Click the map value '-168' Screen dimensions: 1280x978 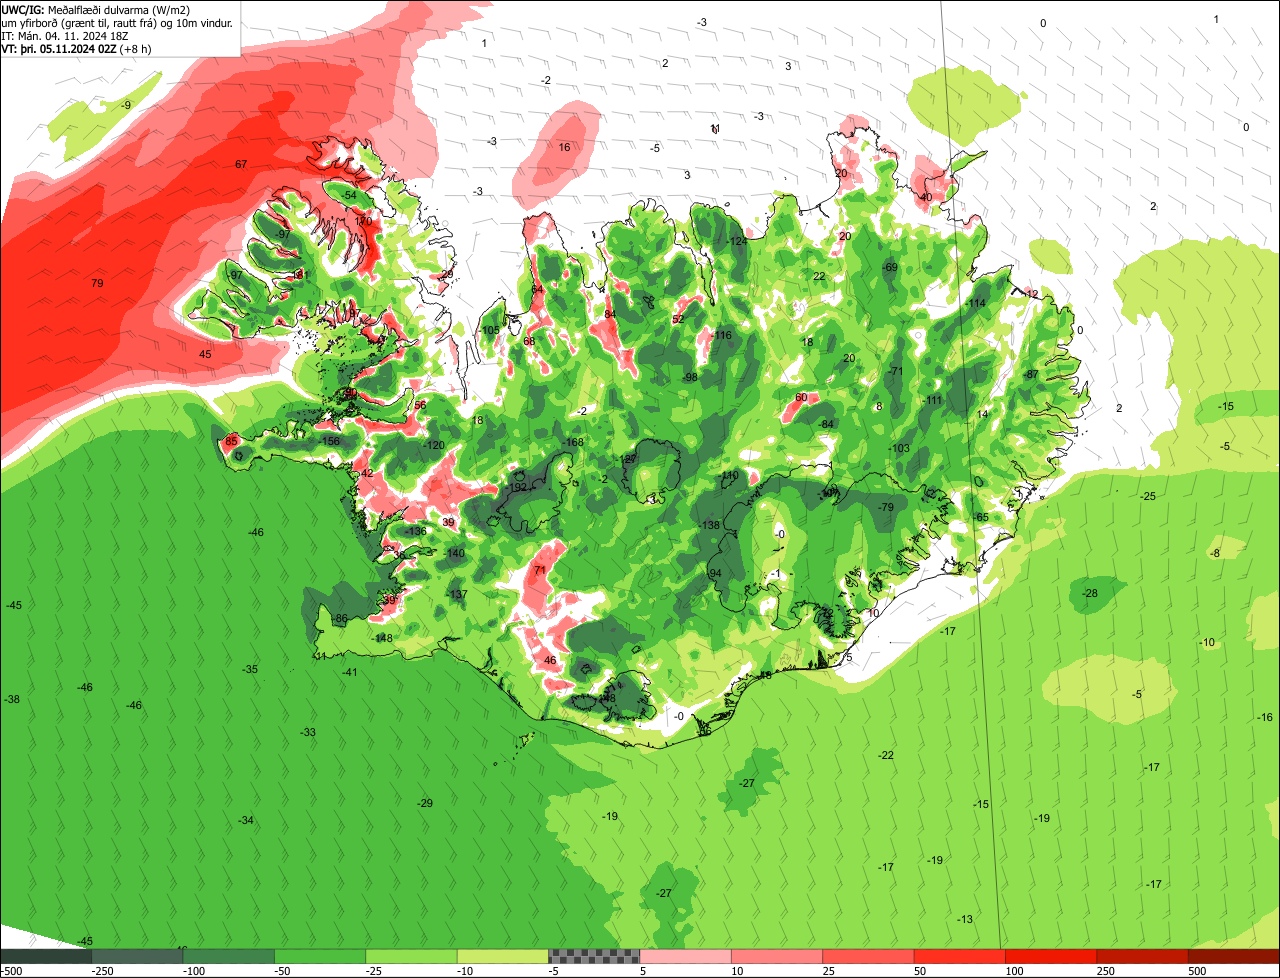click(x=573, y=442)
